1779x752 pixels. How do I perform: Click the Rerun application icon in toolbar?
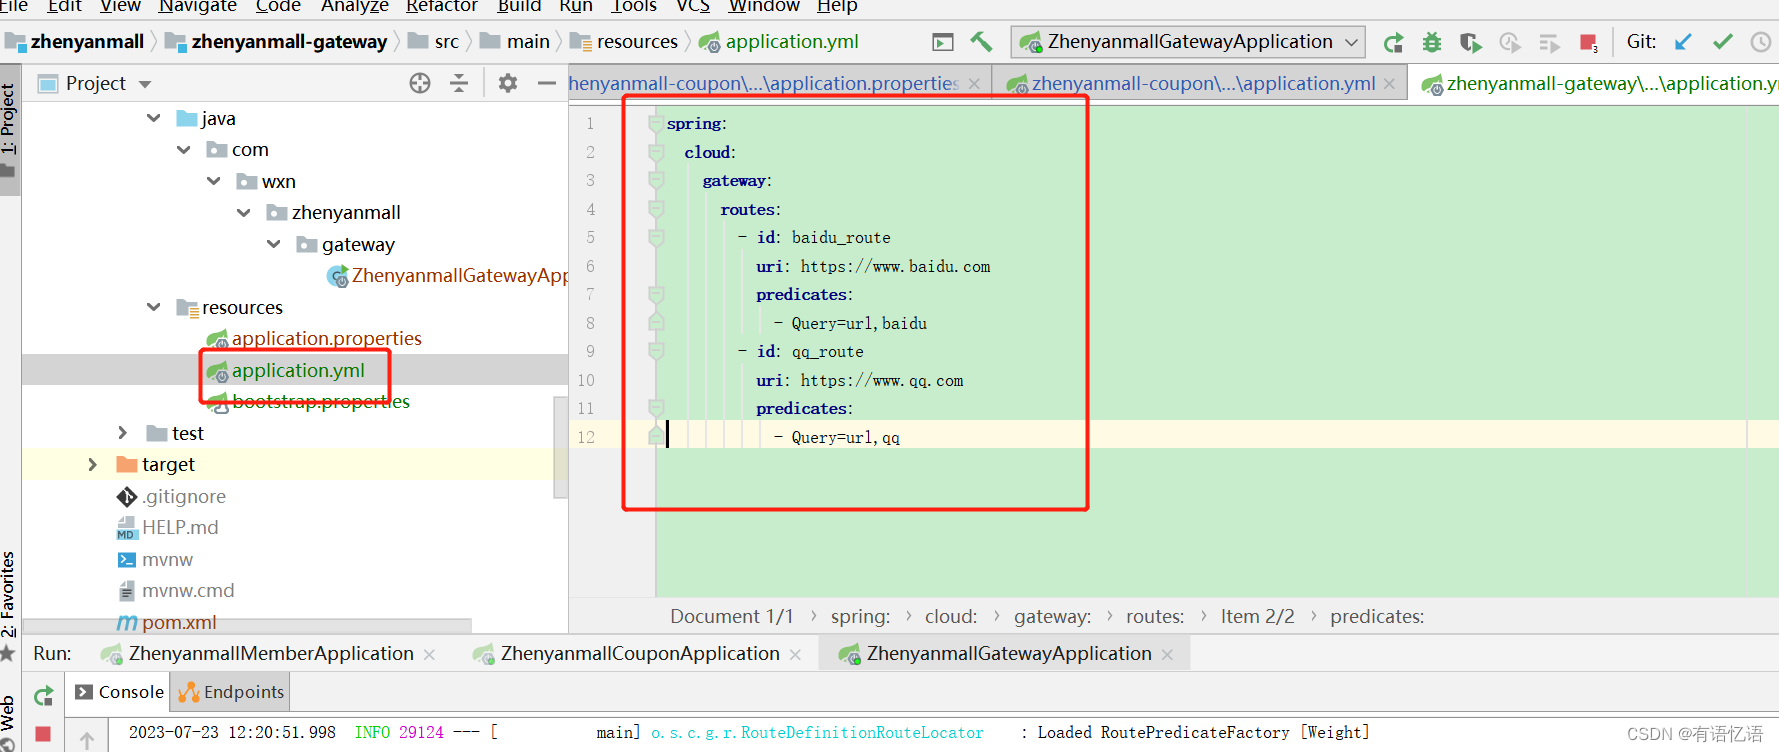pos(1393,43)
